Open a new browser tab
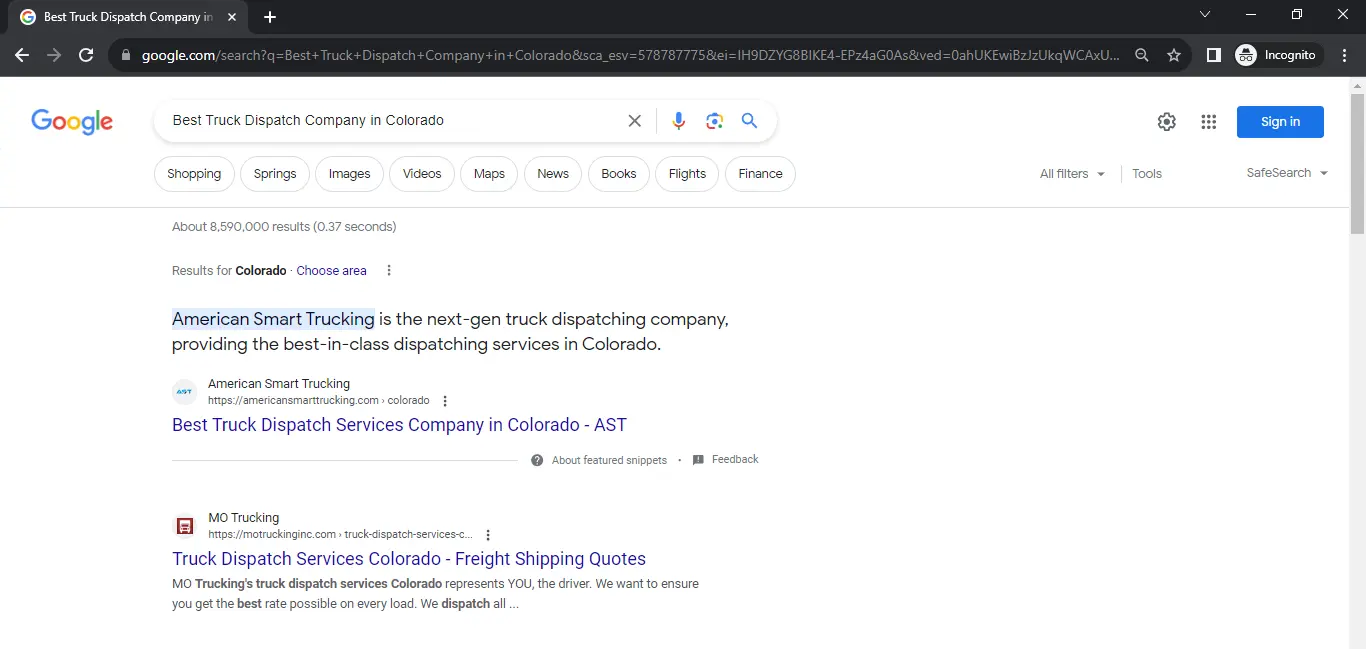 click(270, 17)
